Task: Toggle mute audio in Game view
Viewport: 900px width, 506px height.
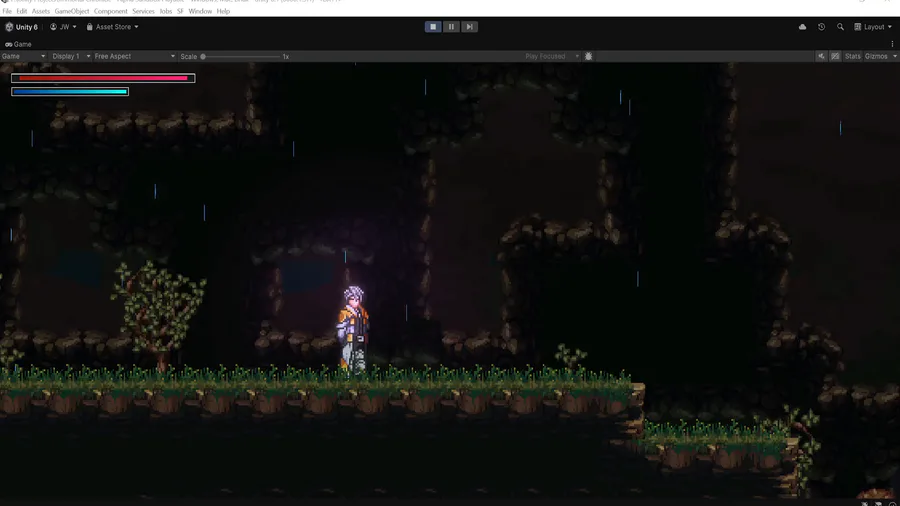Action: pyautogui.click(x=821, y=56)
